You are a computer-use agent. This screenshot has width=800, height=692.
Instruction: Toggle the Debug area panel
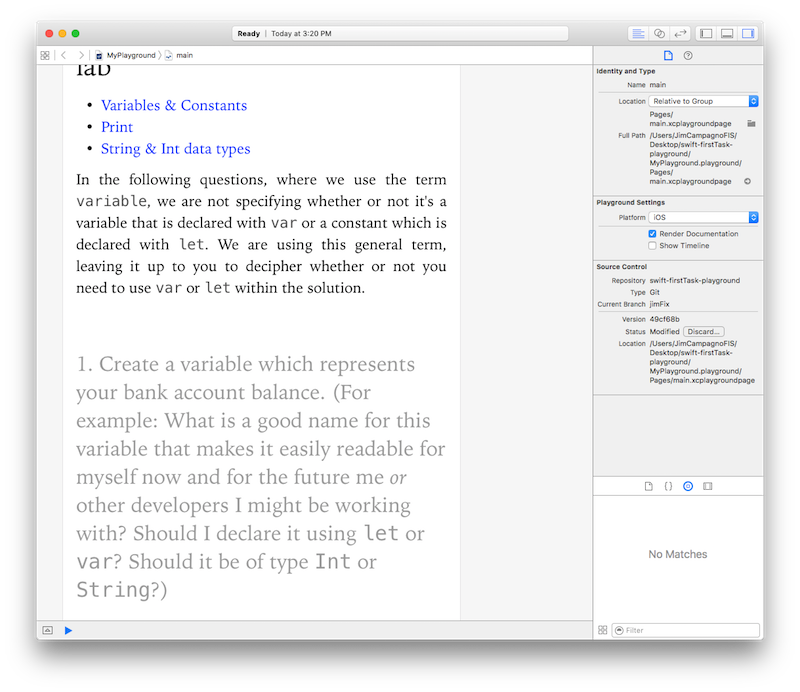click(x=727, y=34)
